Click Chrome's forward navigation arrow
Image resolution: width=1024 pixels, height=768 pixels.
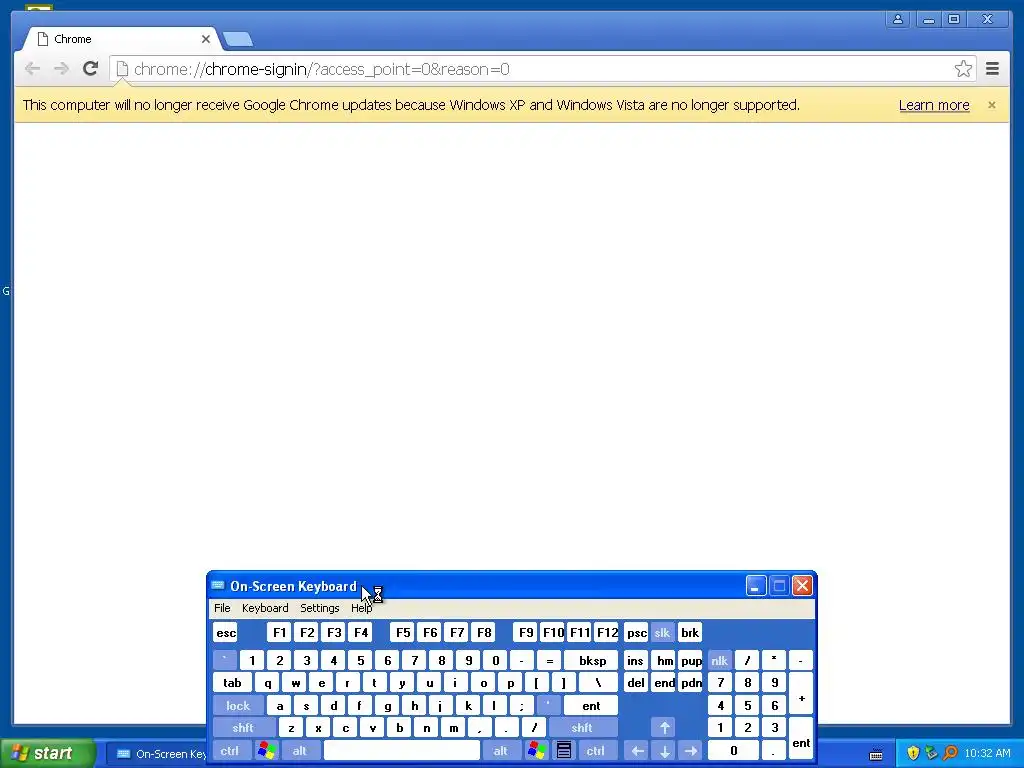point(61,69)
